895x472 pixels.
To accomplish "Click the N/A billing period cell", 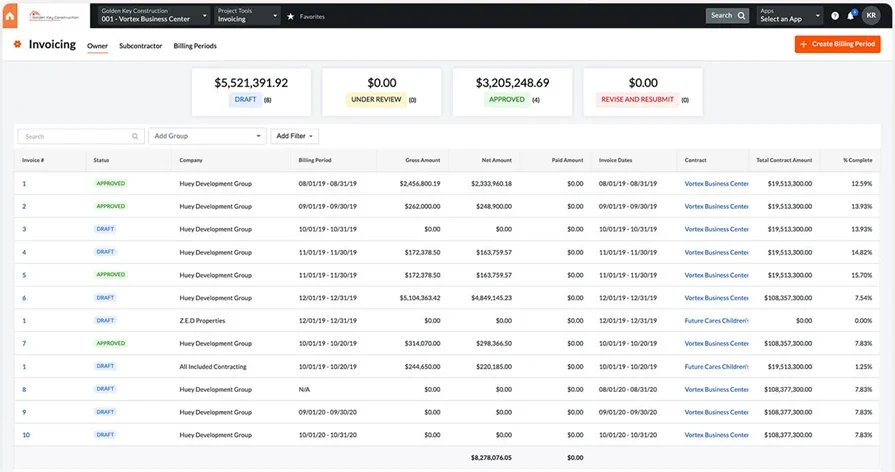I will tap(304, 389).
